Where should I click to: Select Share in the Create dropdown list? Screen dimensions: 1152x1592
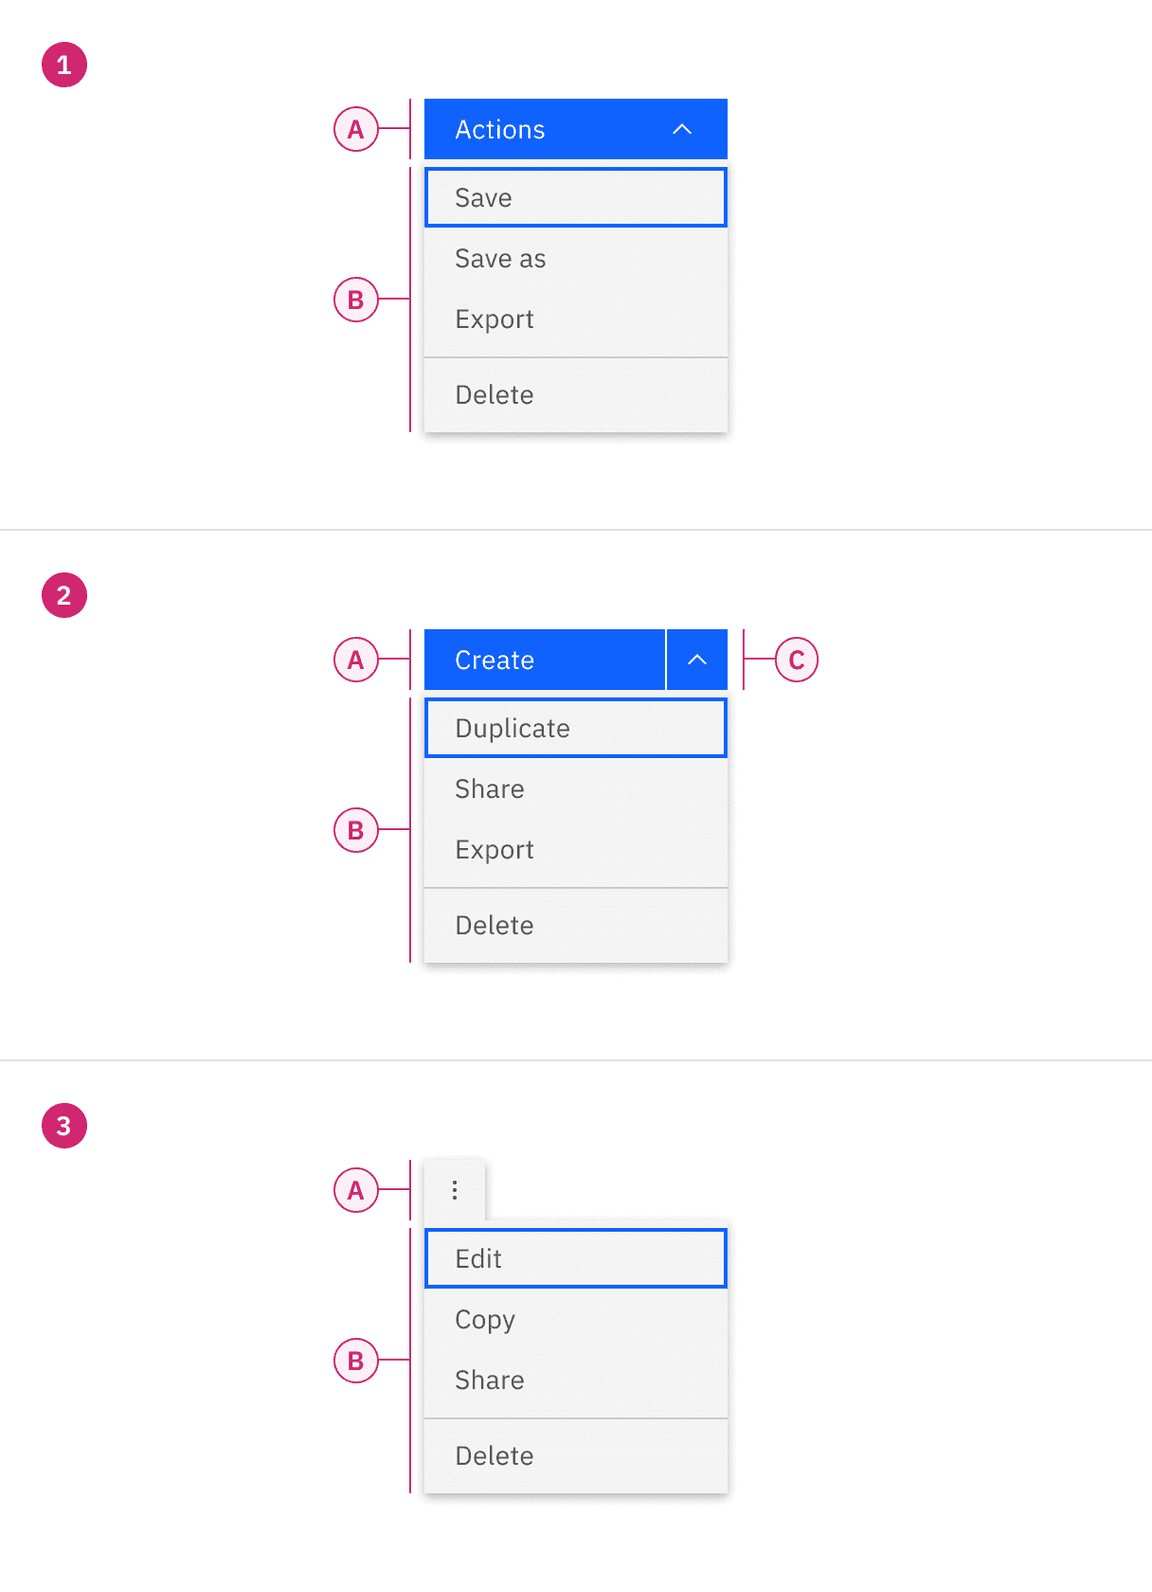click(x=575, y=788)
